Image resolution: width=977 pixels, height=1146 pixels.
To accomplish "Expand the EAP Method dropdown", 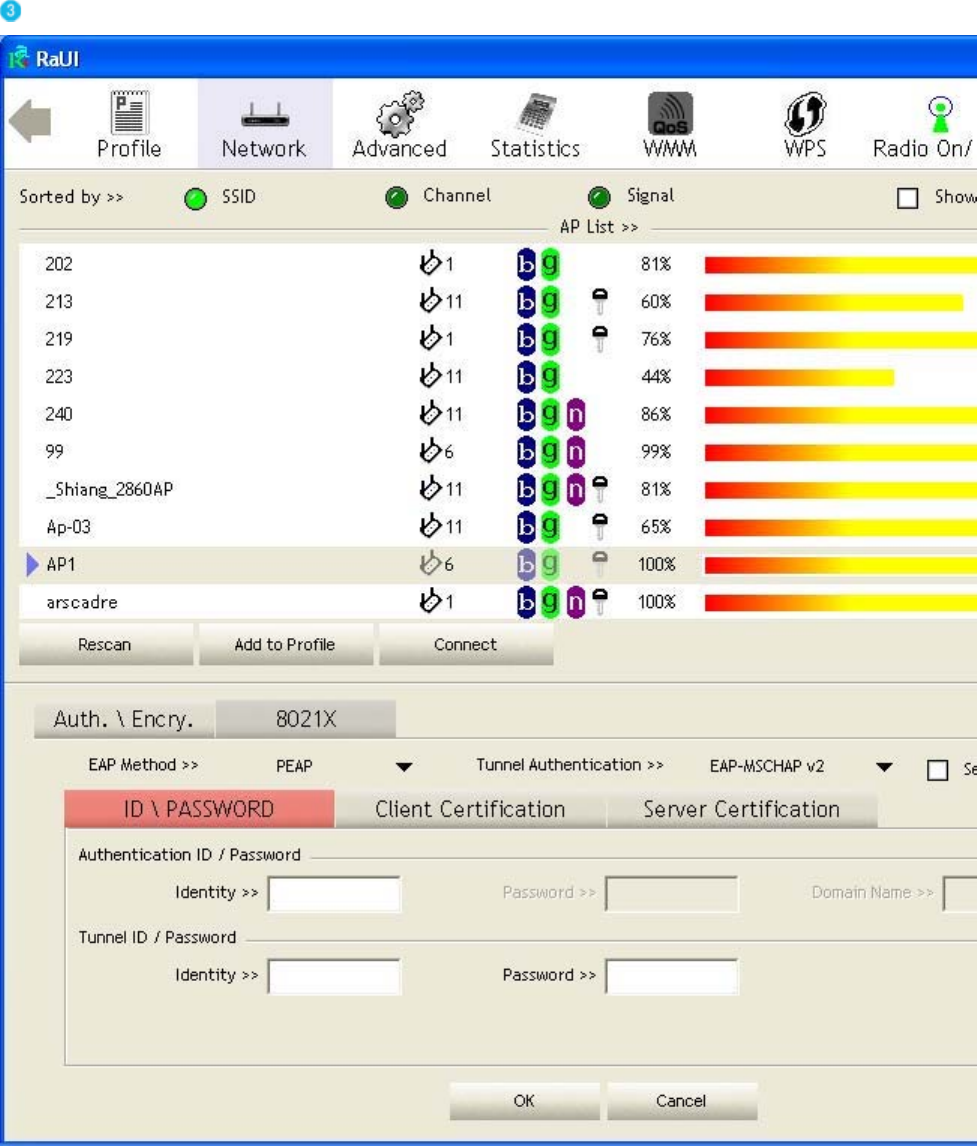I will pyautogui.click(x=403, y=768).
